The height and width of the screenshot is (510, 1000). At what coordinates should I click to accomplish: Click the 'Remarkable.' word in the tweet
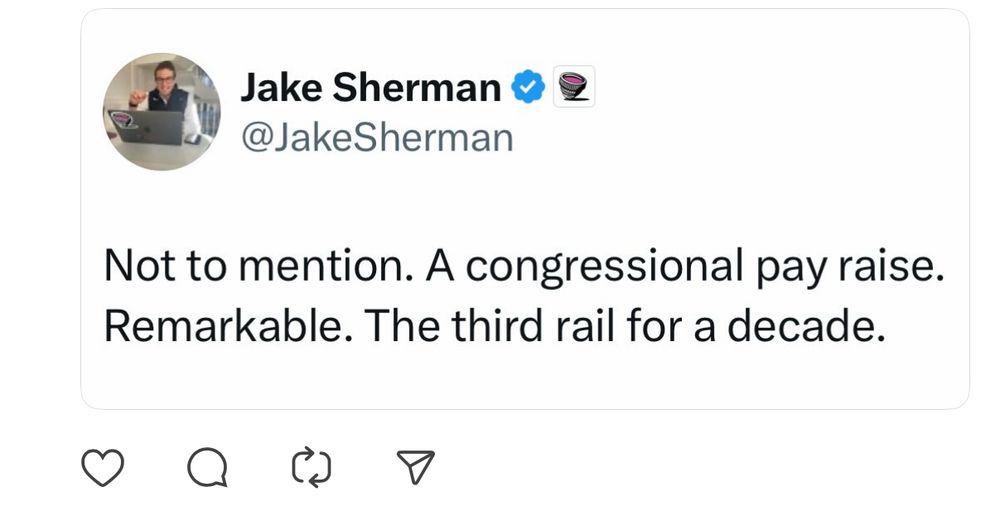[228, 326]
